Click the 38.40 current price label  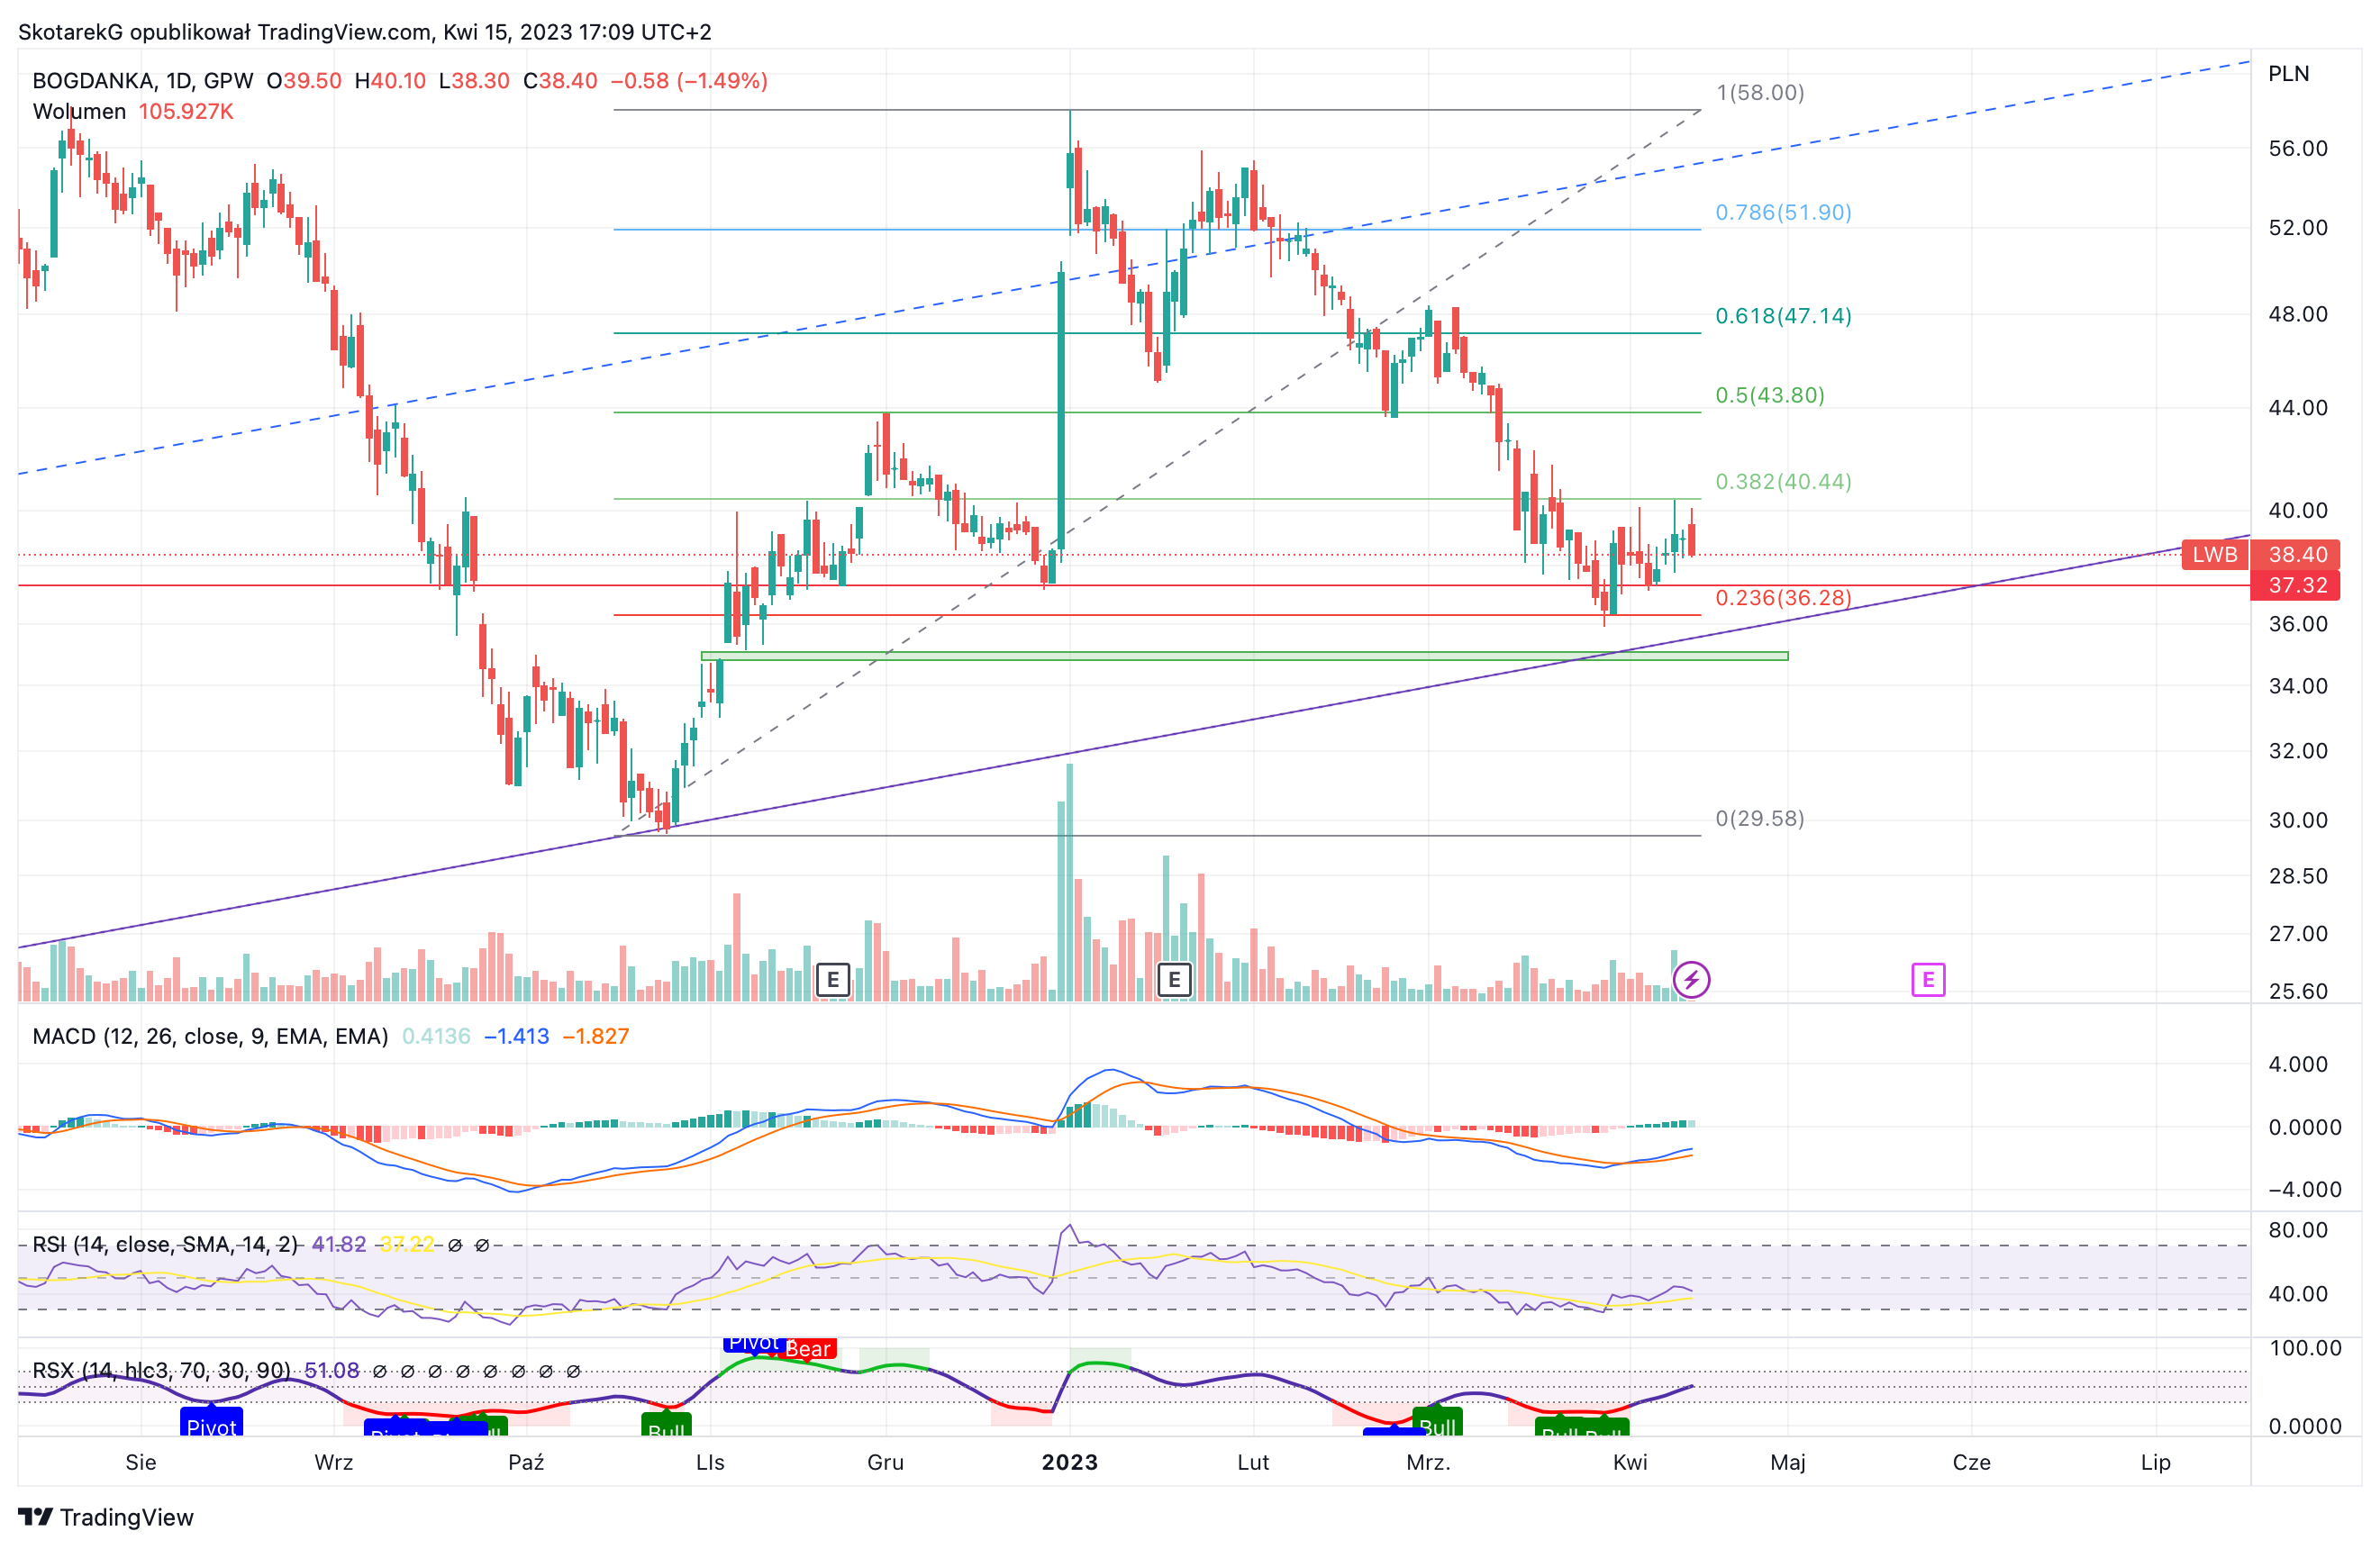(x=2297, y=555)
